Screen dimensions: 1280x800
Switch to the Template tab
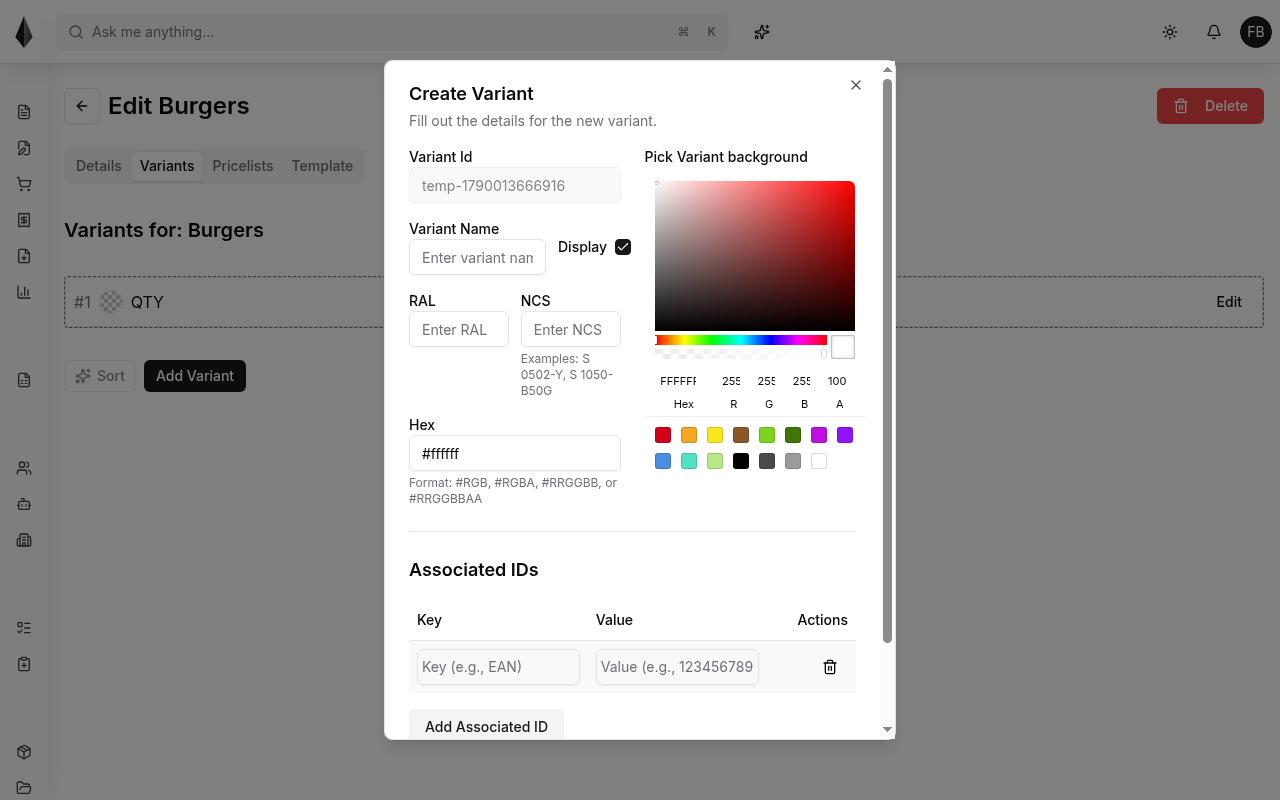pos(322,166)
